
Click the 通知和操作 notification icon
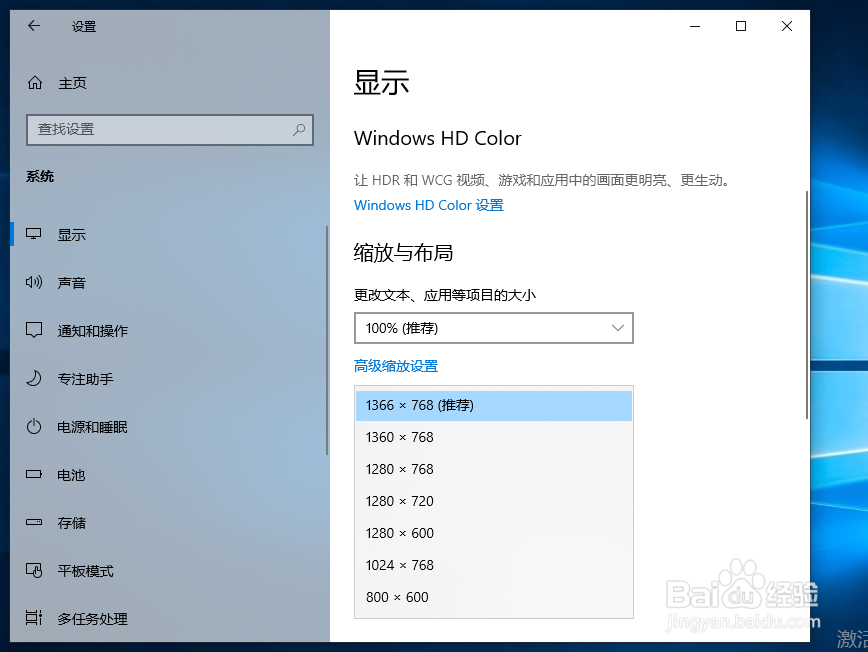tap(34, 330)
